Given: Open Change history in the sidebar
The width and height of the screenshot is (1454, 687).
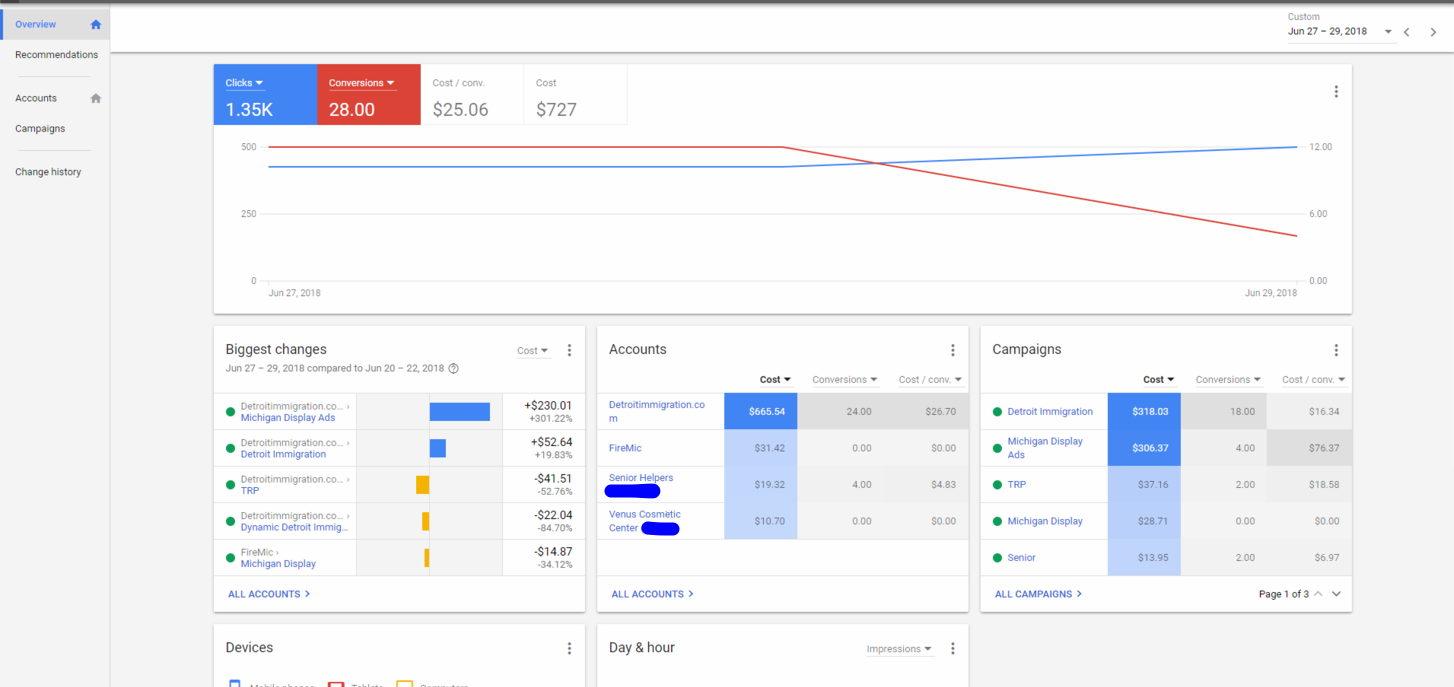Looking at the screenshot, I should click(48, 172).
